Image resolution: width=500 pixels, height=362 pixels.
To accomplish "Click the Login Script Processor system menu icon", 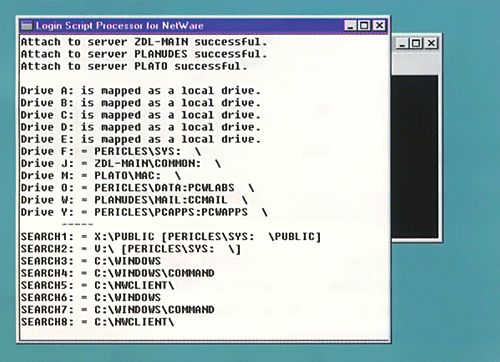I will click(x=27, y=26).
